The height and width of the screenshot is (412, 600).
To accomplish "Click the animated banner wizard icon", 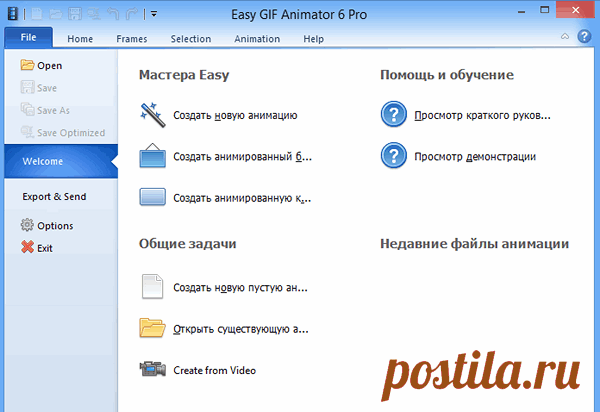I will (x=152, y=156).
